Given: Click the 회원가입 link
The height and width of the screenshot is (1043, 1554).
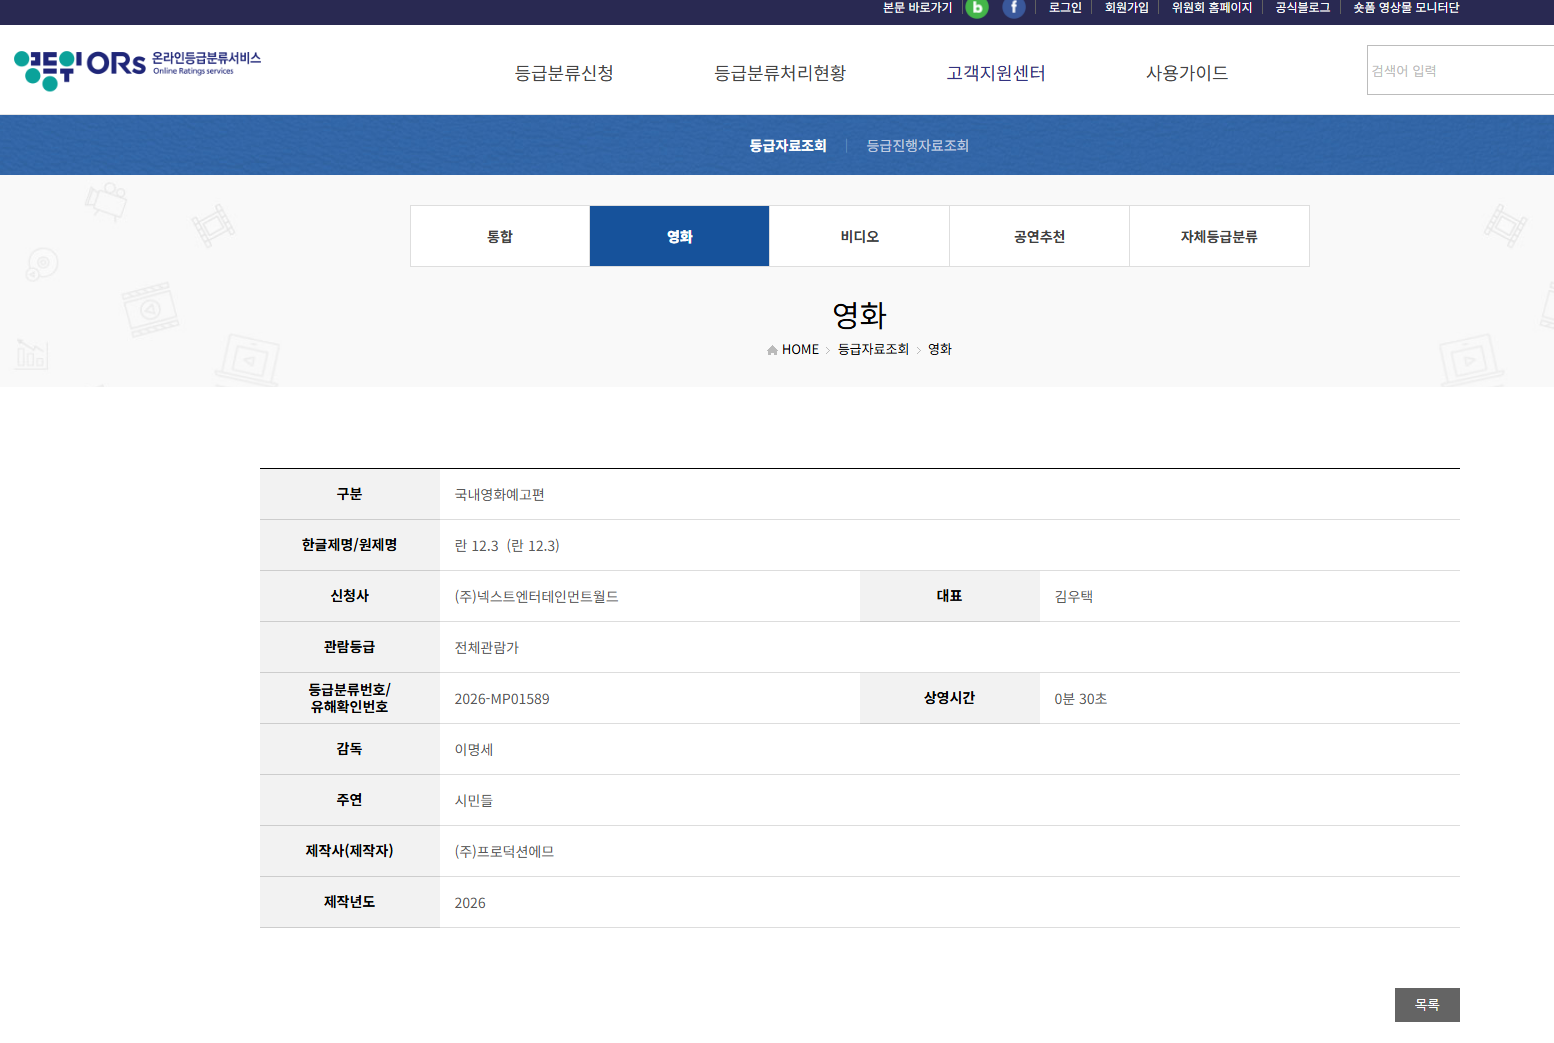Looking at the screenshot, I should (x=1126, y=8).
